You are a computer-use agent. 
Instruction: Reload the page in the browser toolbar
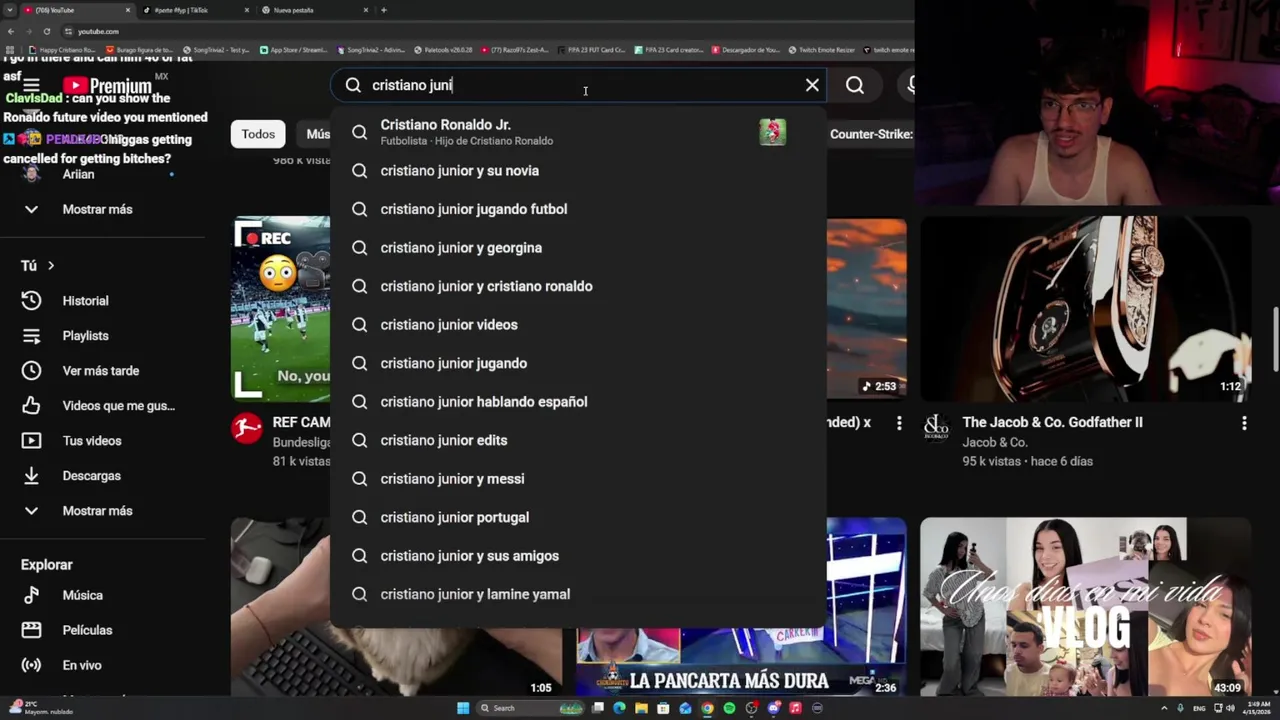point(46,31)
